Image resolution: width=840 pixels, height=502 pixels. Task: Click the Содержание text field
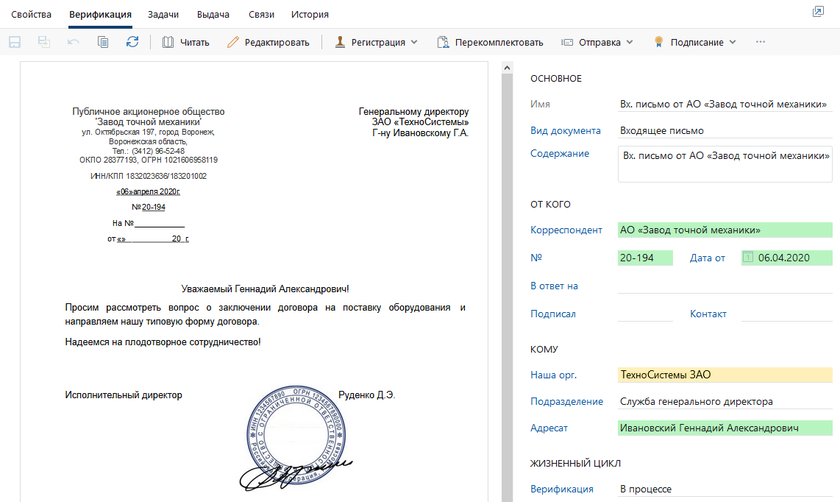pos(724,164)
